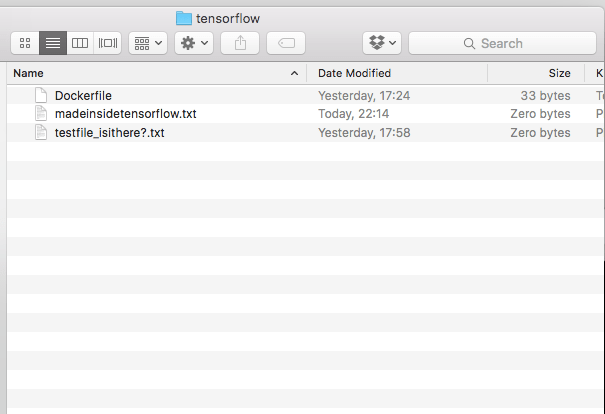The image size is (605, 414).
Task: Switch to list view
Action: 53,43
